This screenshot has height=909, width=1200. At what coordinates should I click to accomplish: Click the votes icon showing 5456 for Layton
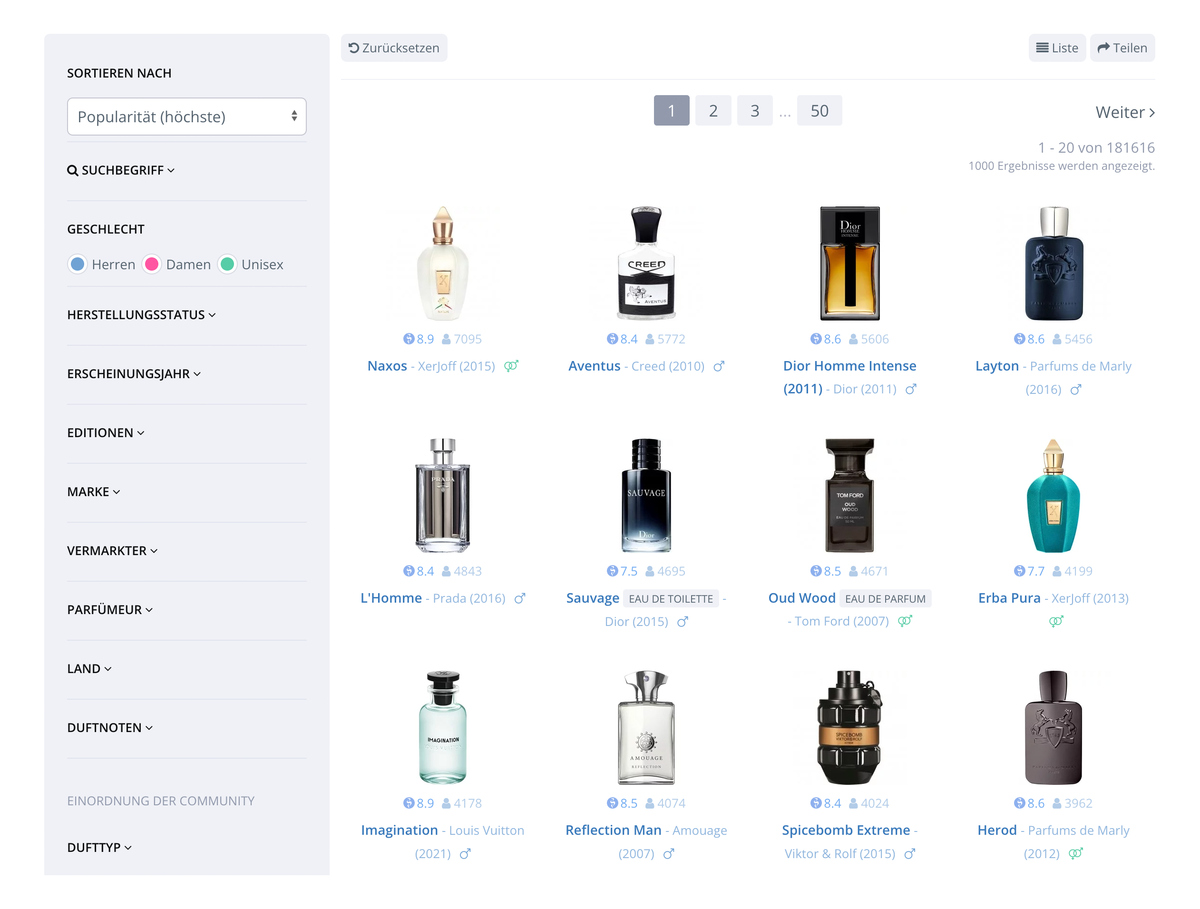[1057, 339]
